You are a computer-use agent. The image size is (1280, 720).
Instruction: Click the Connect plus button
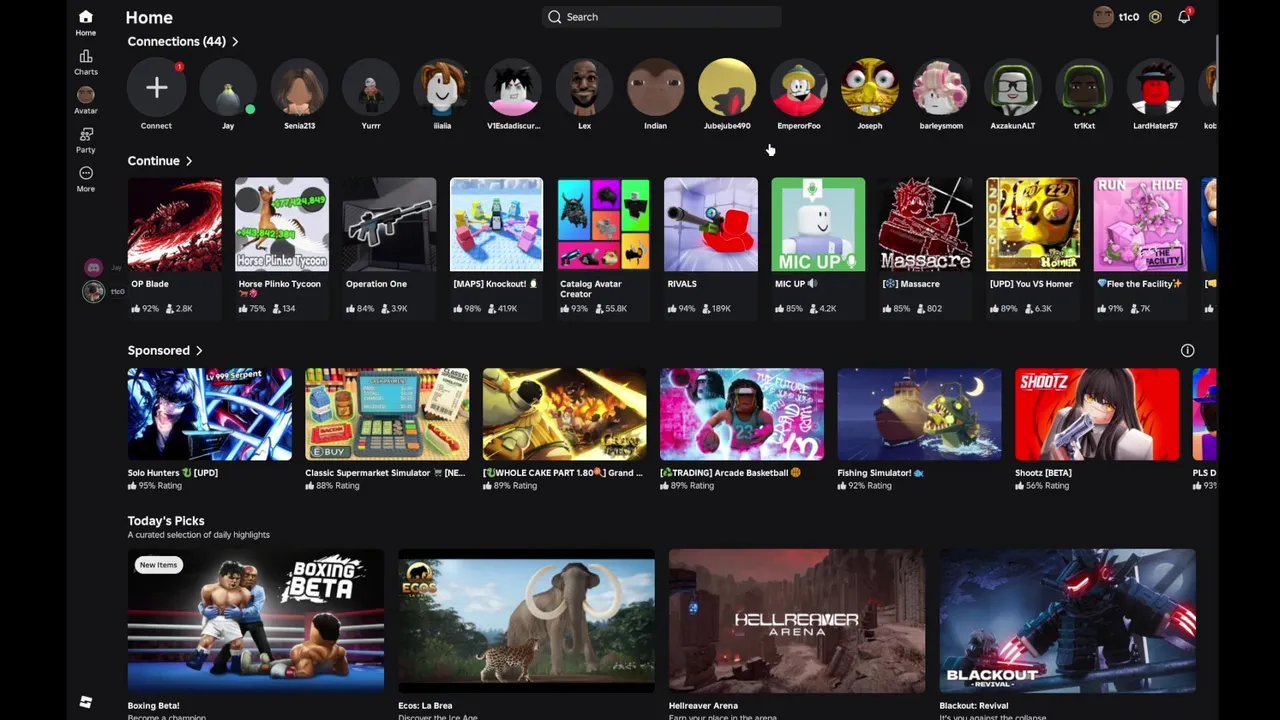156,88
